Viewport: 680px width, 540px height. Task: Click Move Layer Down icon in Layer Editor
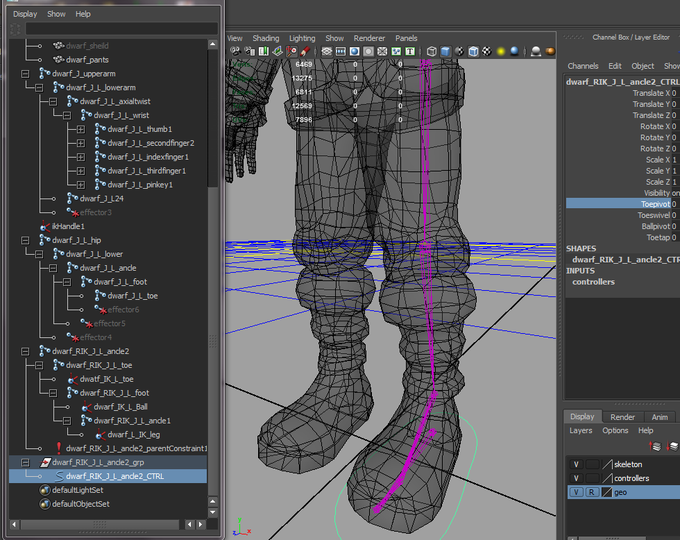(x=673, y=446)
